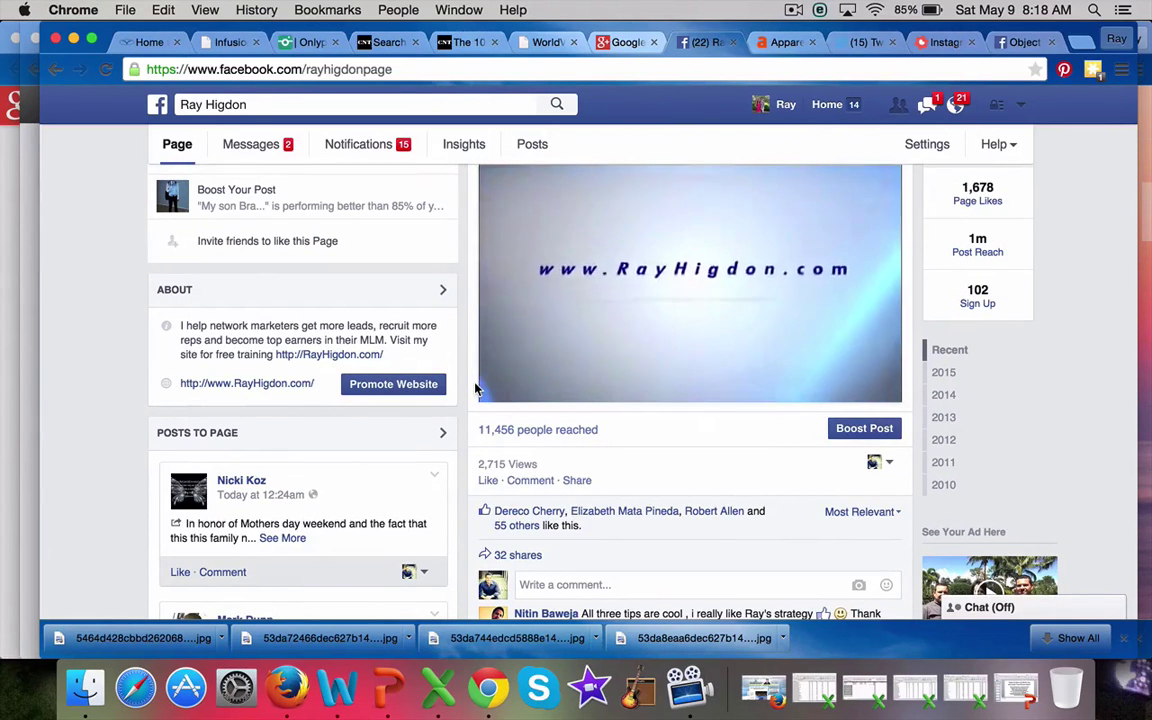Click the Wi-Fi status icon
Image resolution: width=1152 pixels, height=720 pixels.
[874, 10]
